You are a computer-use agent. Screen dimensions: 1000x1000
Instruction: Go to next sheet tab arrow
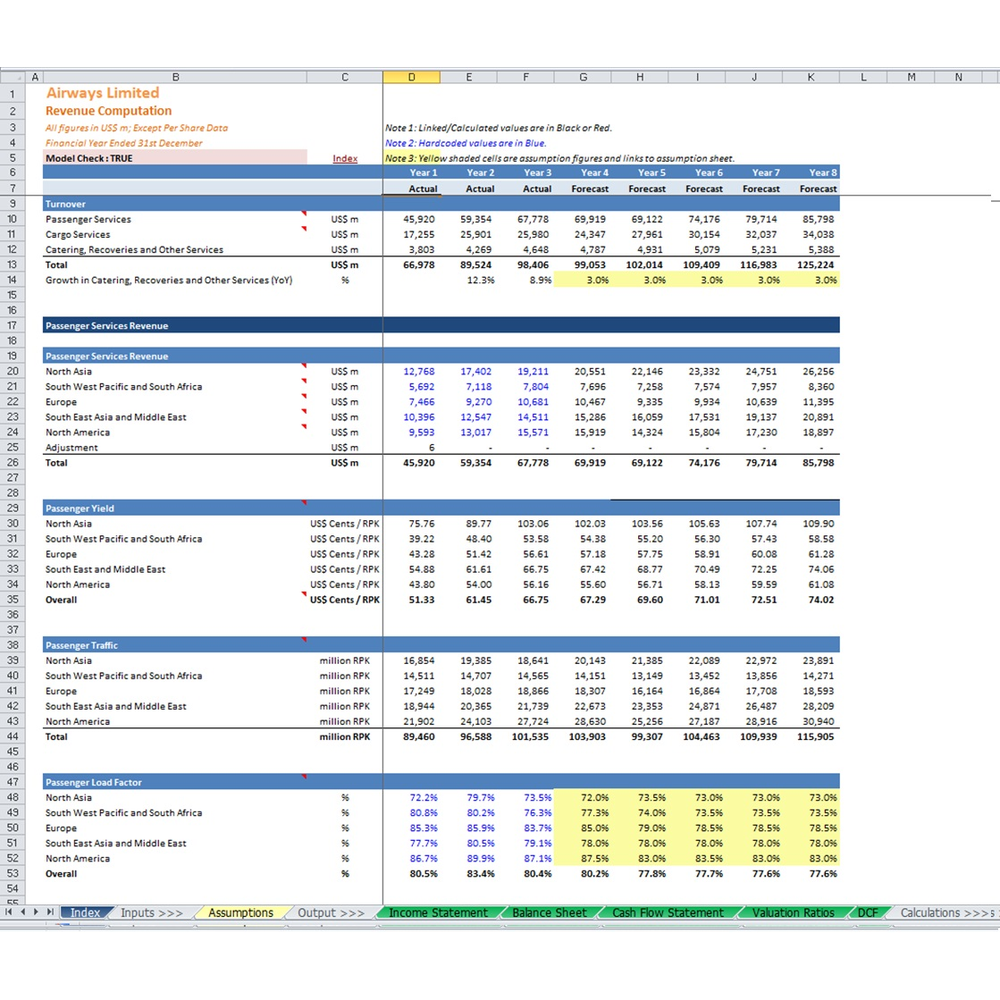coord(36,912)
